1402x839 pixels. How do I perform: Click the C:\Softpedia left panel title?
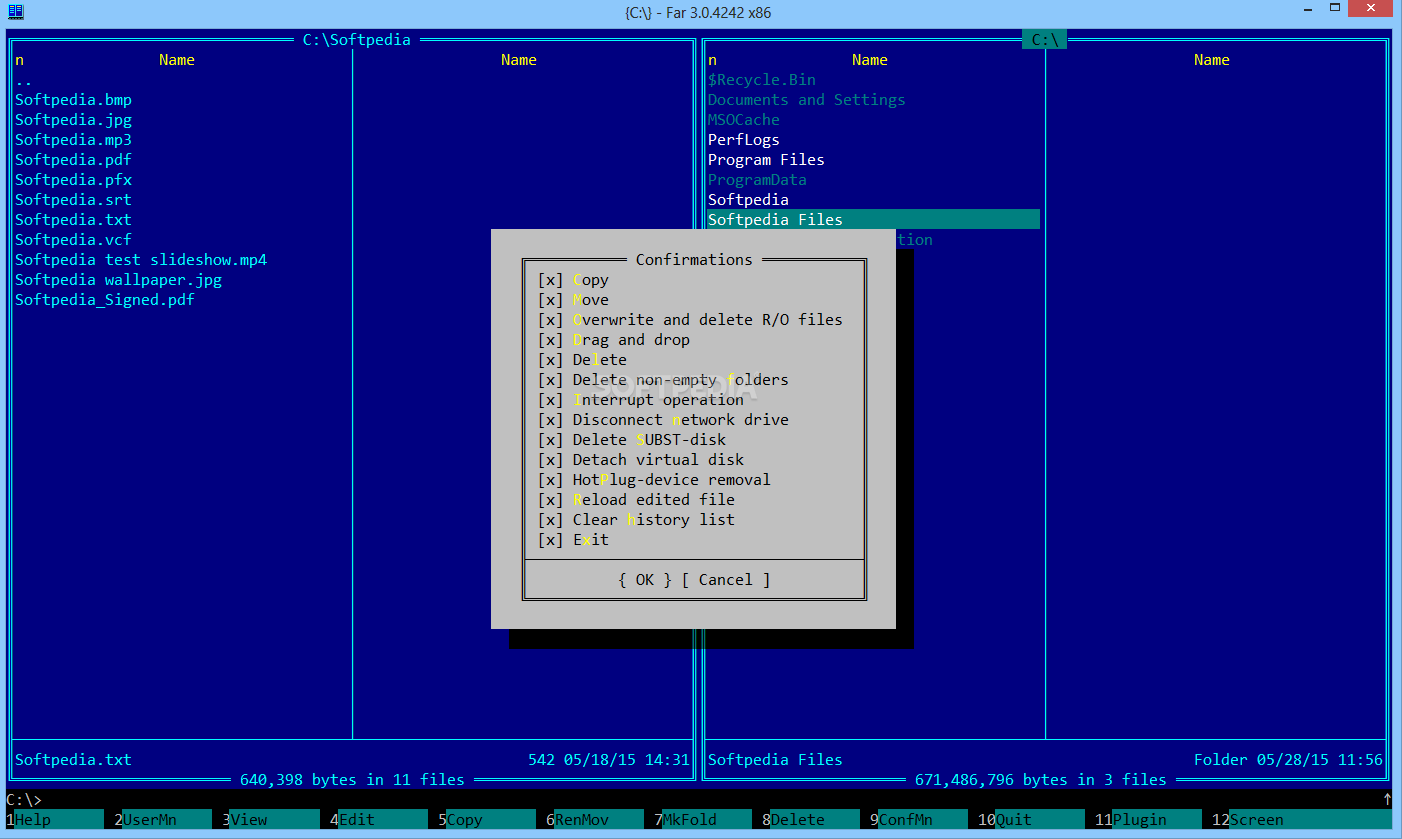357,40
